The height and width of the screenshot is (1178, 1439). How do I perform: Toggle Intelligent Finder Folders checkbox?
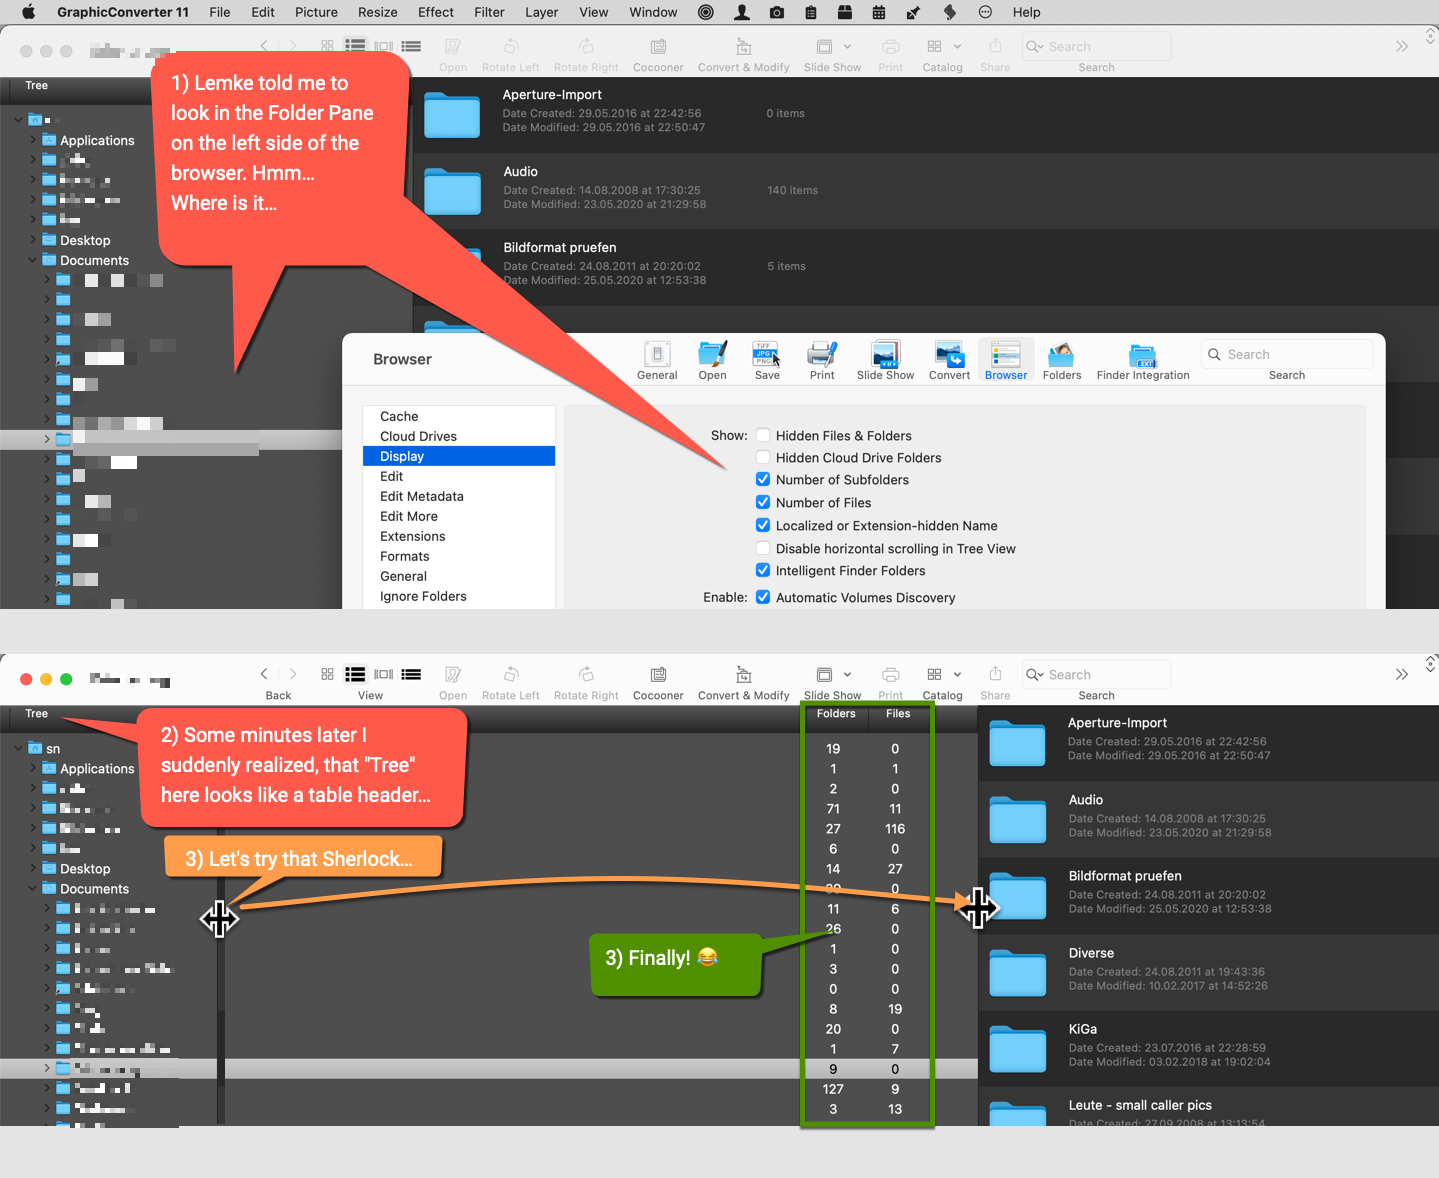763,570
